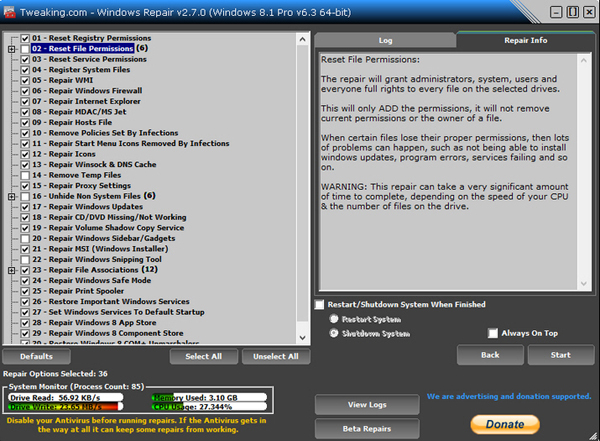Select the Shutdown System radio button
The width and height of the screenshot is (600, 441).
point(334,333)
